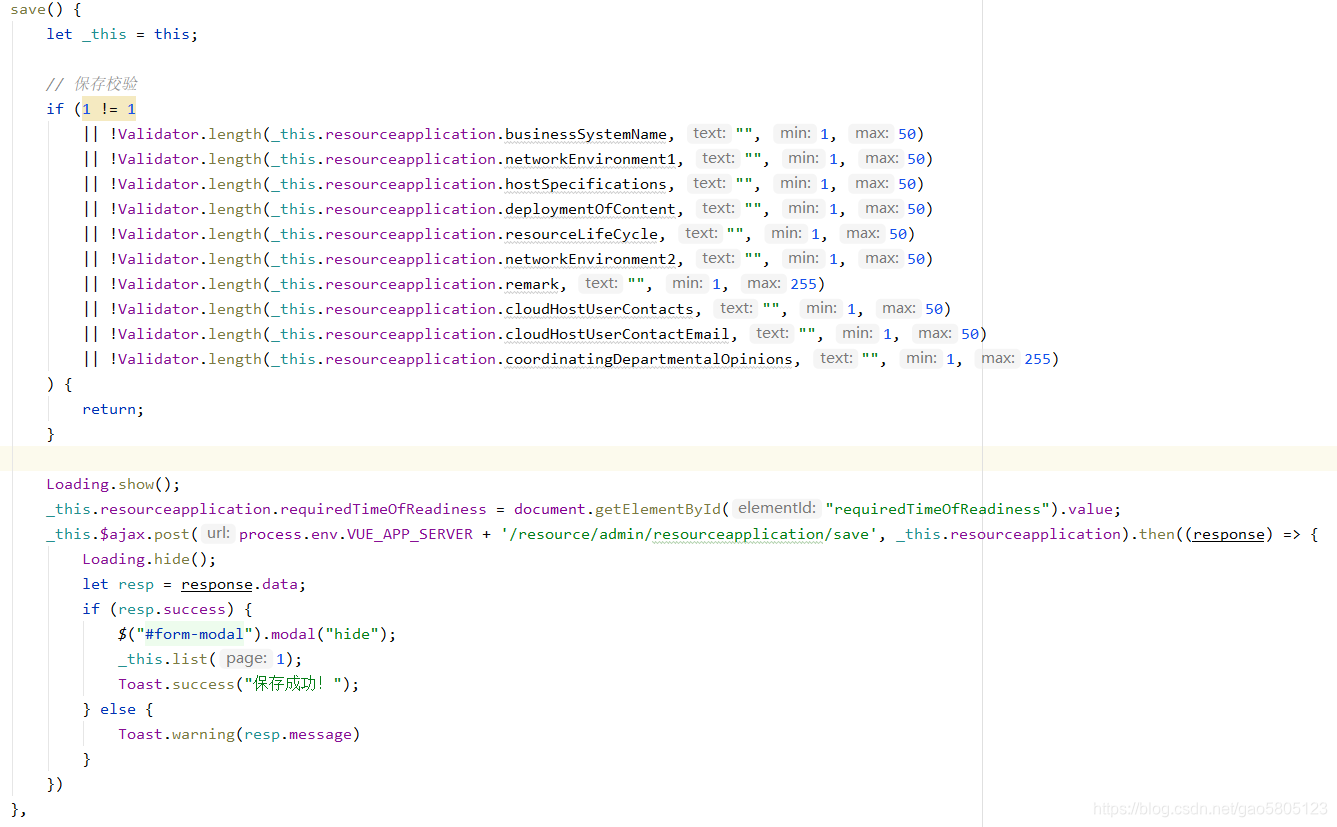Click the 'Toast.warning' call
This screenshot has width=1337, height=827.
click(175, 734)
